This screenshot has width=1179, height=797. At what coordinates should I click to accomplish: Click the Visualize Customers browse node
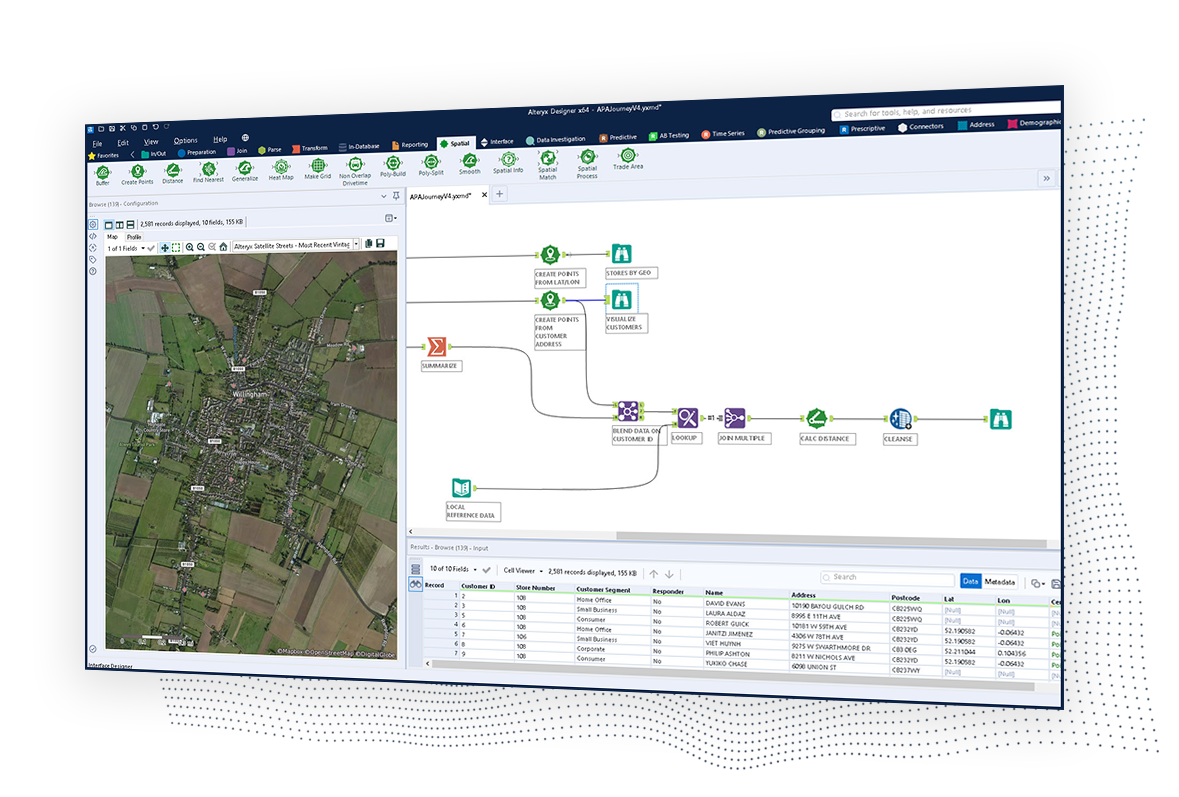click(621, 299)
